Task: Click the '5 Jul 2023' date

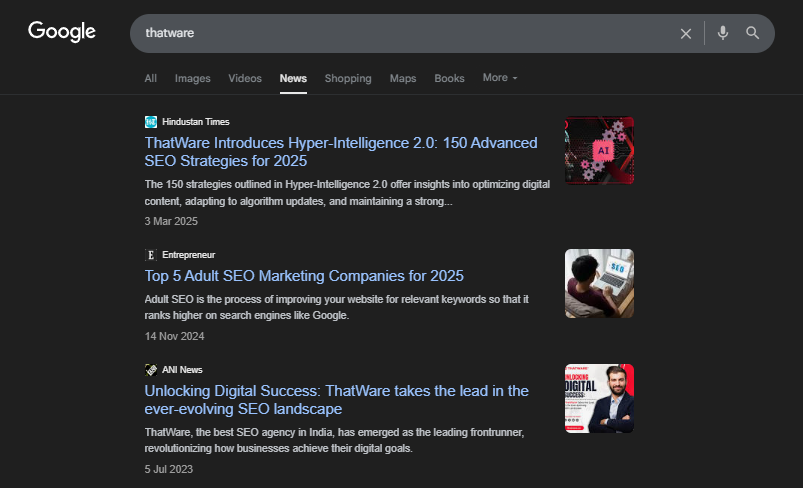Action: coord(168,469)
